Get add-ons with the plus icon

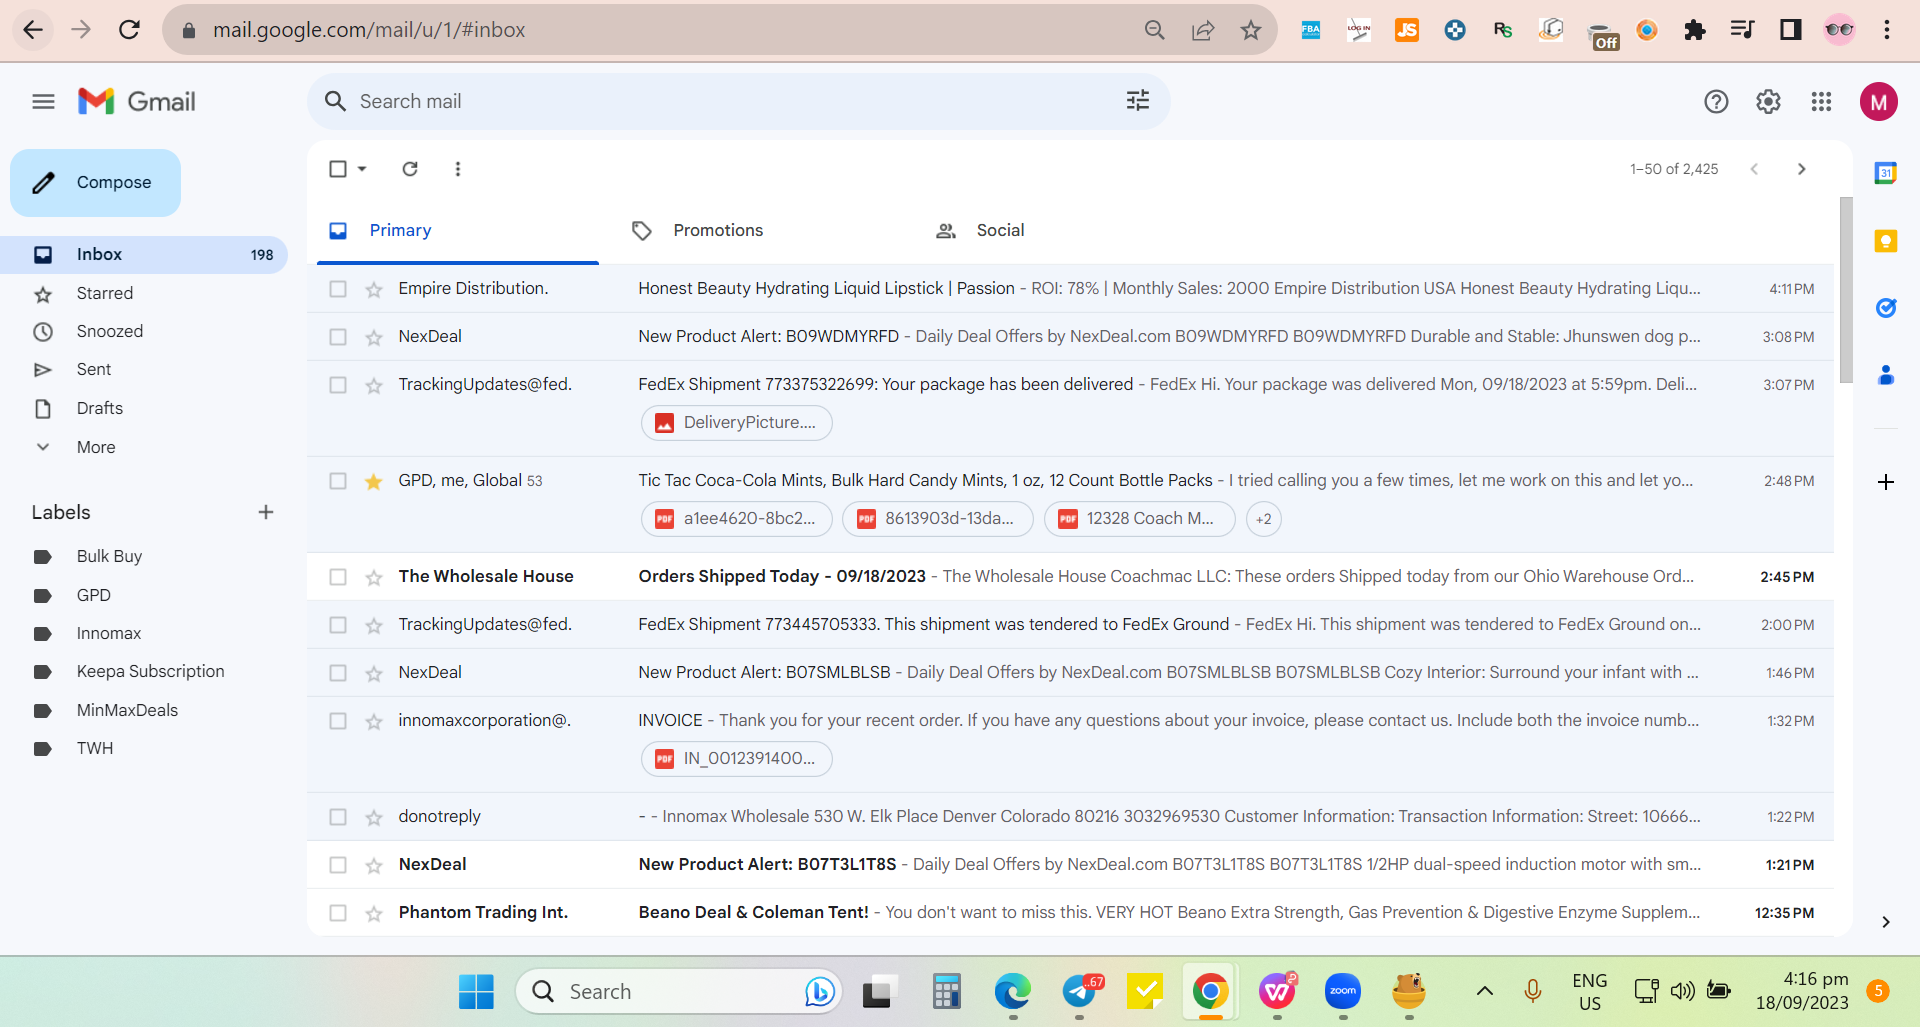pyautogui.click(x=1886, y=482)
